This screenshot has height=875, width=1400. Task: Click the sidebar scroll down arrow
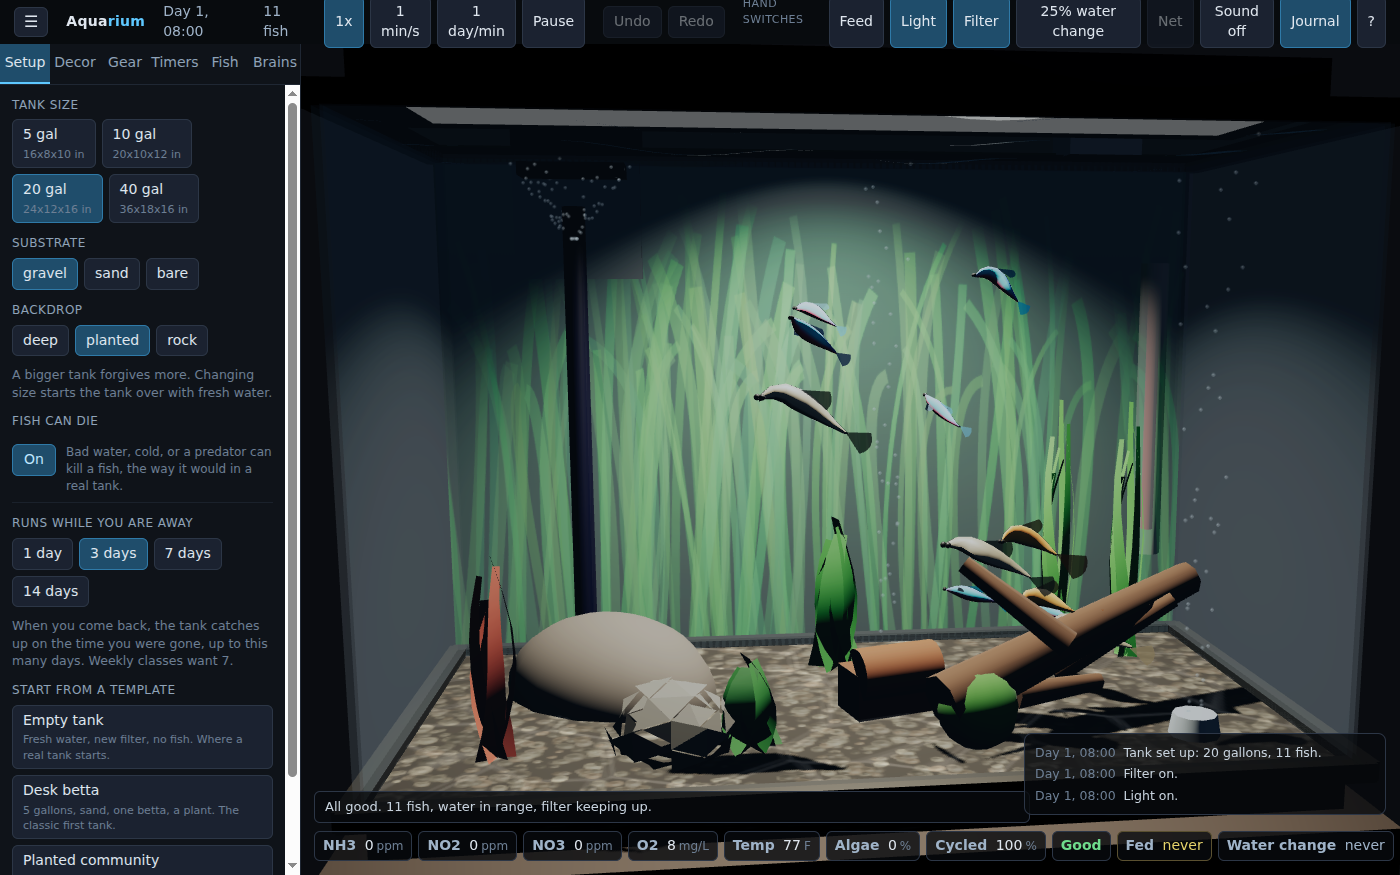pyautogui.click(x=292, y=866)
